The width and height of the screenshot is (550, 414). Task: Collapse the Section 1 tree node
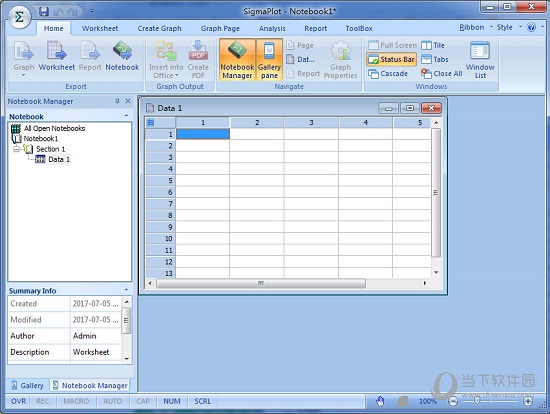point(16,149)
